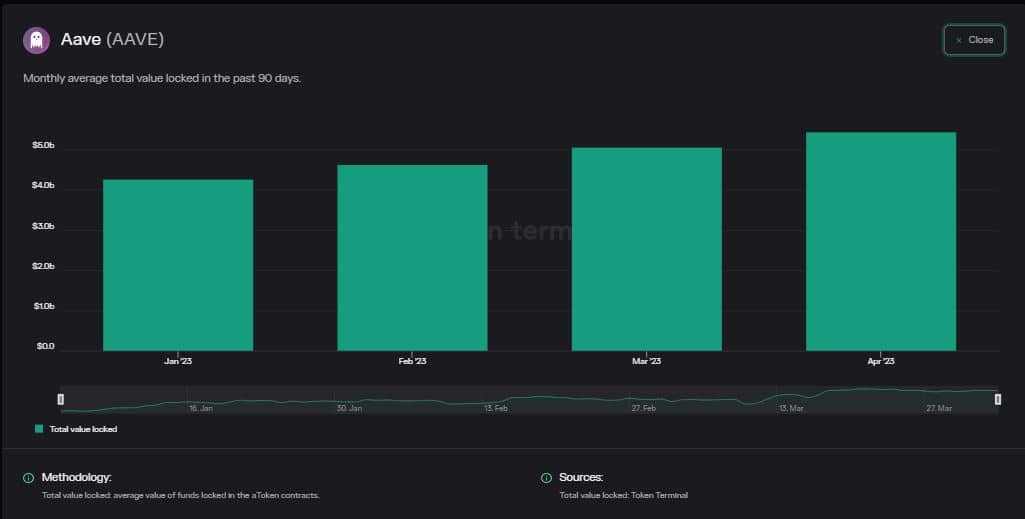1025x519 pixels.
Task: Click the Mar '23 x-axis label
Action: click(x=647, y=361)
